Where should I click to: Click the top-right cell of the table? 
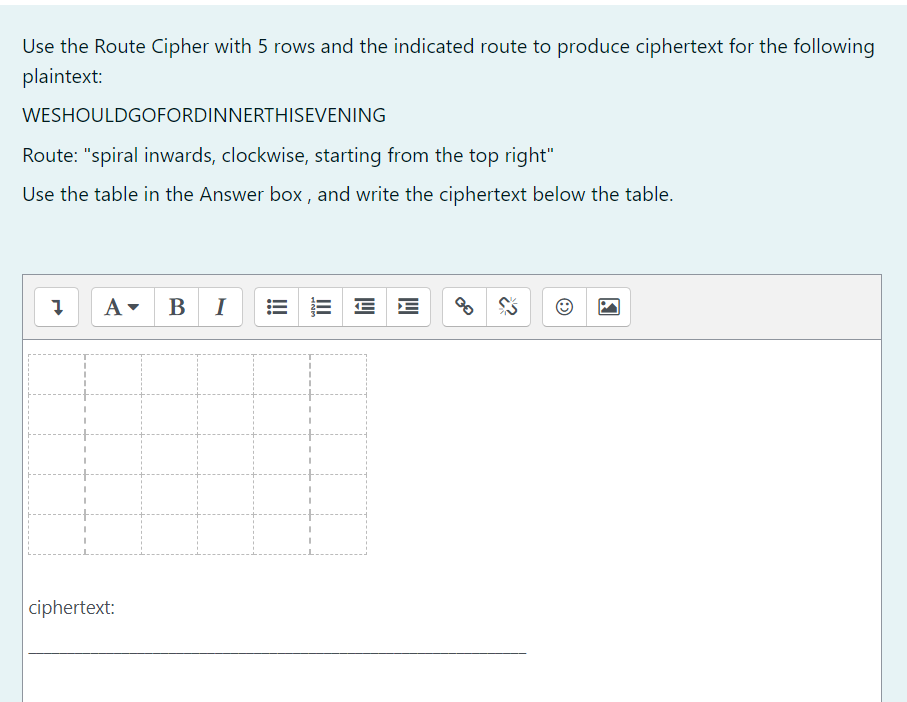click(x=340, y=375)
